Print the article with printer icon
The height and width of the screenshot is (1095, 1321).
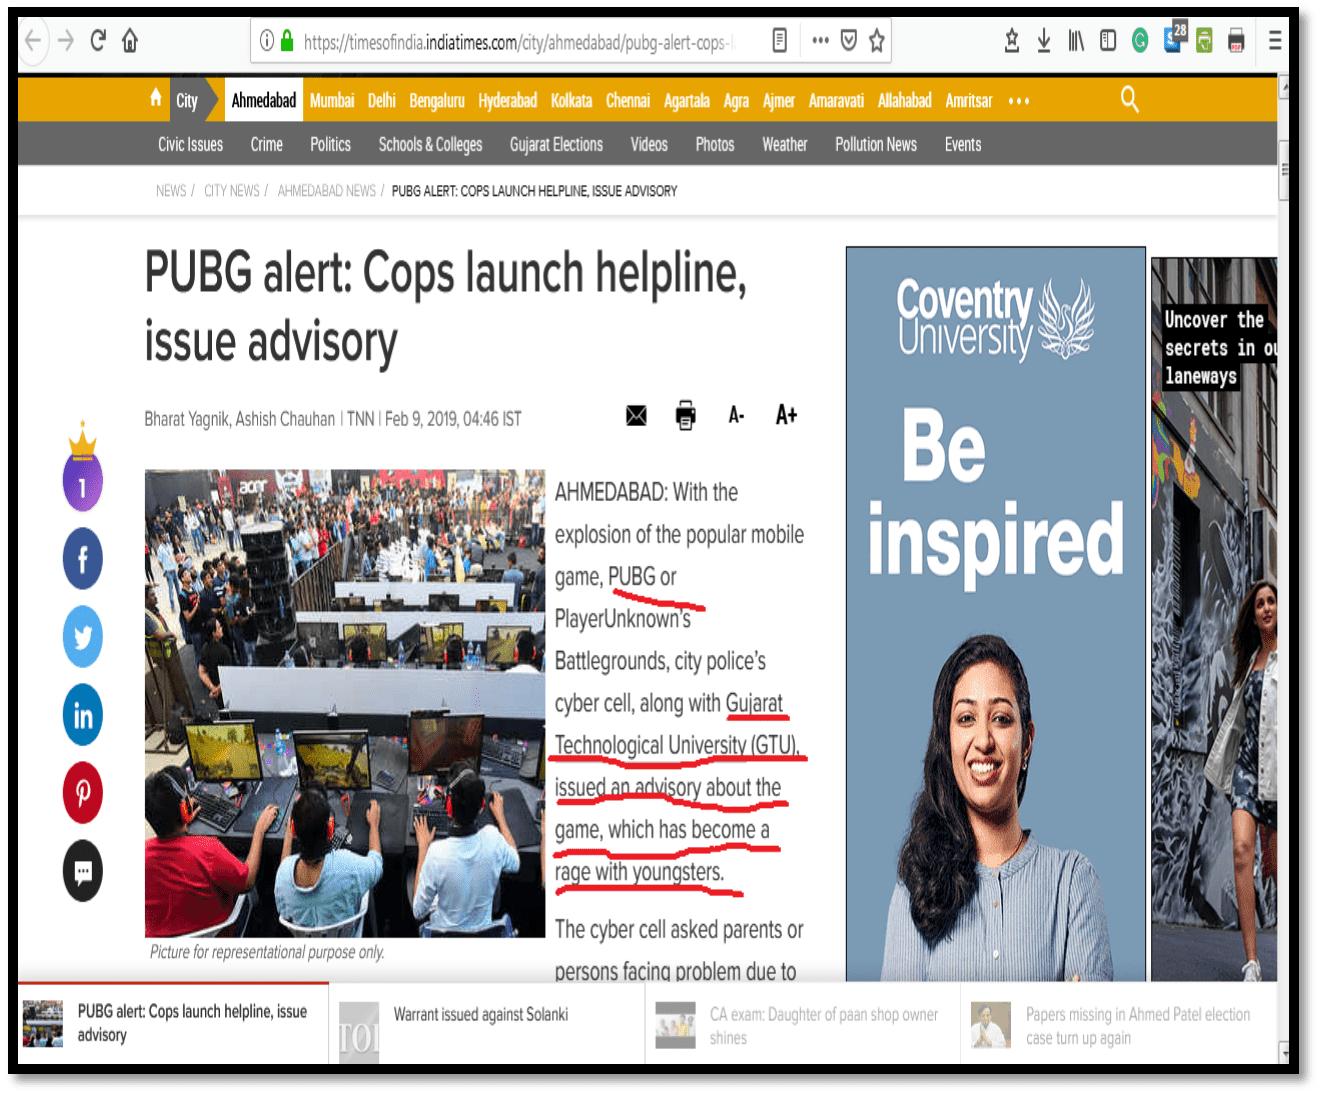pyautogui.click(x=686, y=415)
